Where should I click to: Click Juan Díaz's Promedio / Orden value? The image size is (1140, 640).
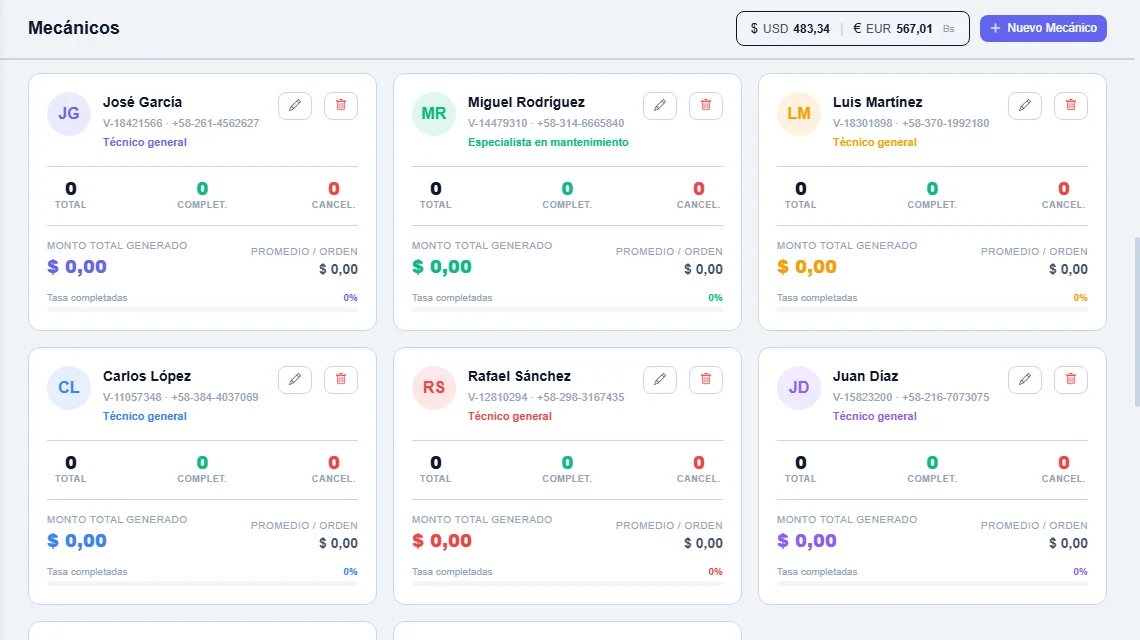1068,543
